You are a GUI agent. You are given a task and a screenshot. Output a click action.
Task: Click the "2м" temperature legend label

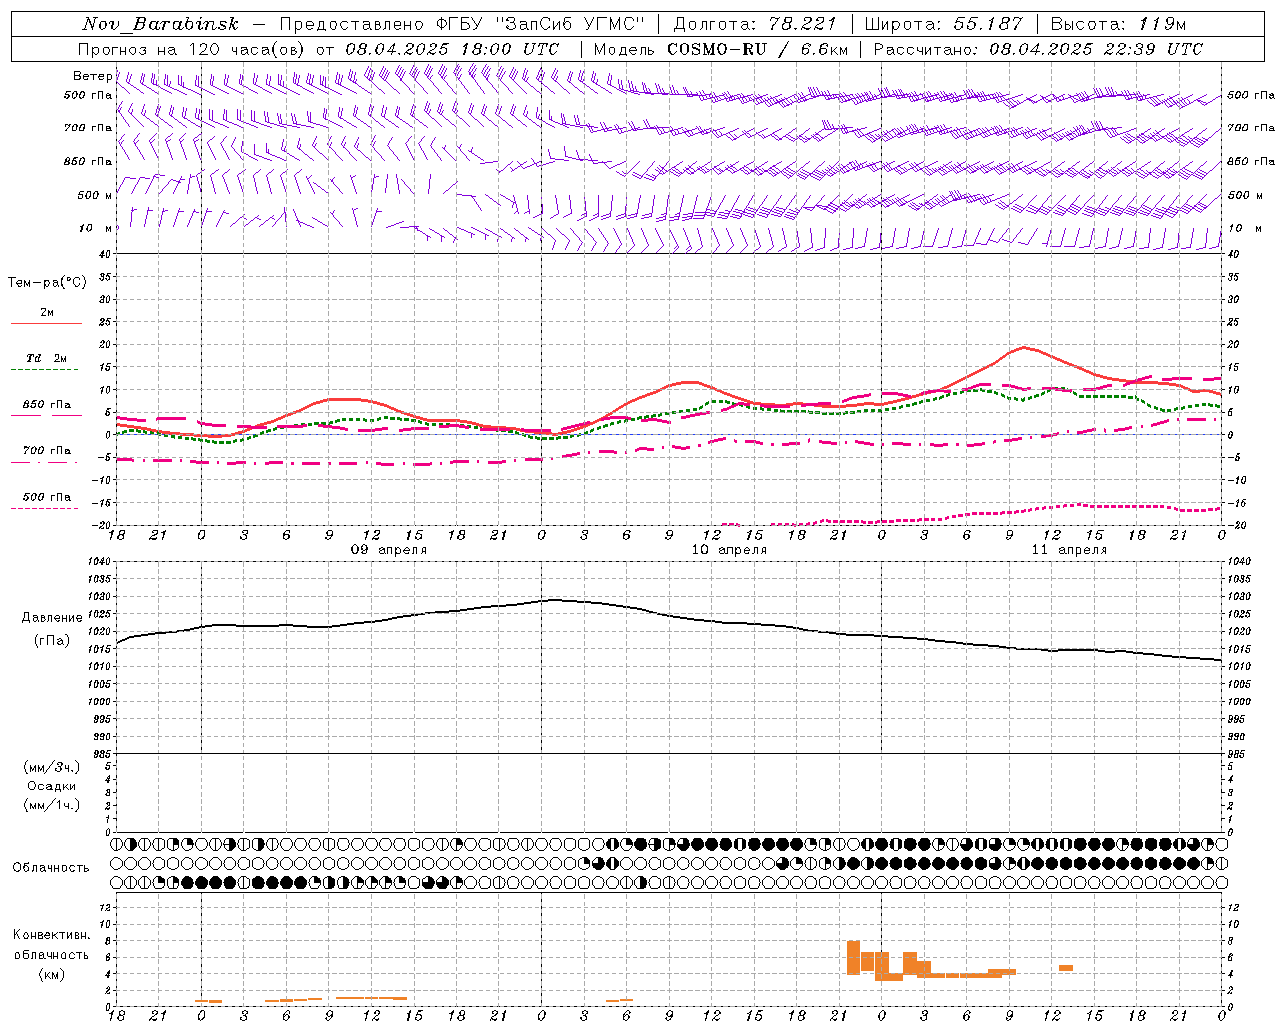(47, 313)
